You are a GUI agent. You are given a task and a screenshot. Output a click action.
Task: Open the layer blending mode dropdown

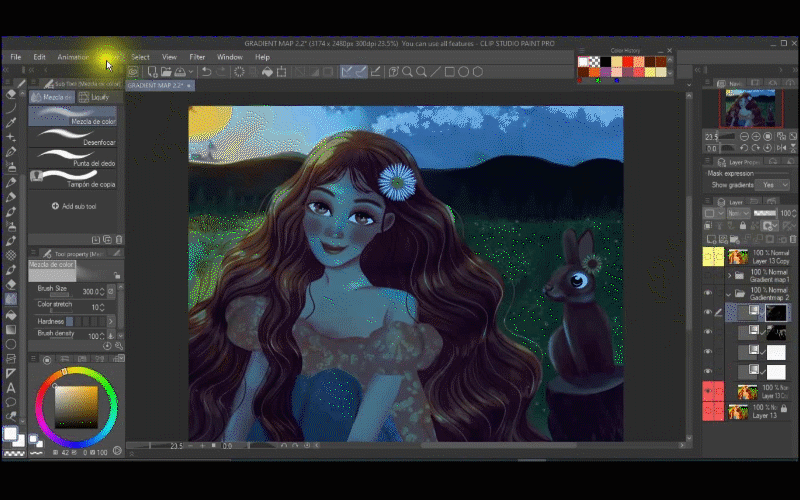737,214
